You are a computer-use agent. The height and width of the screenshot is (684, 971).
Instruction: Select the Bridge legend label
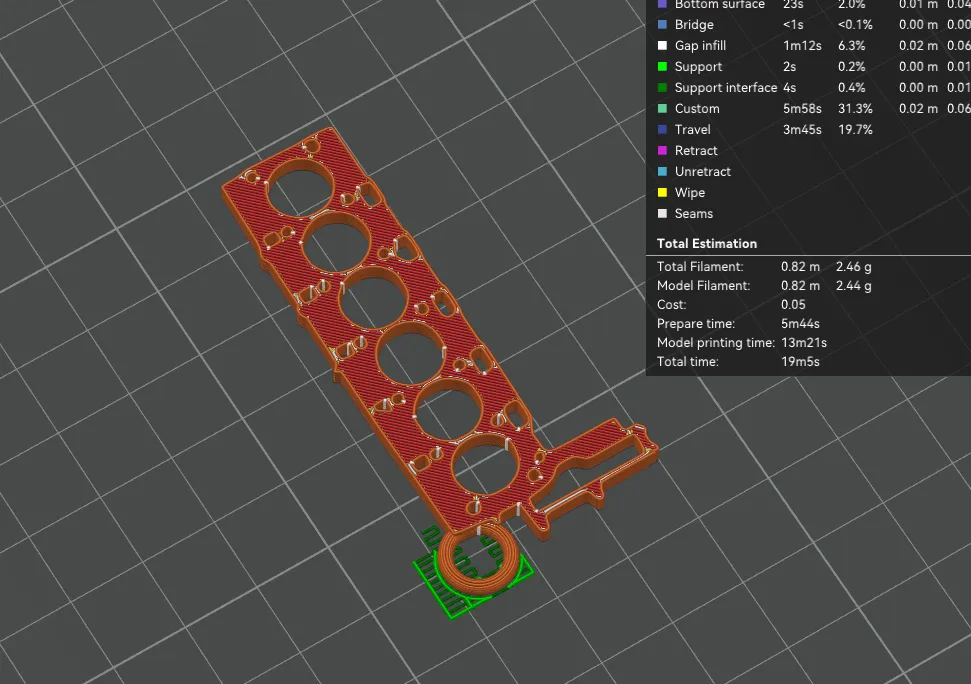tap(694, 25)
